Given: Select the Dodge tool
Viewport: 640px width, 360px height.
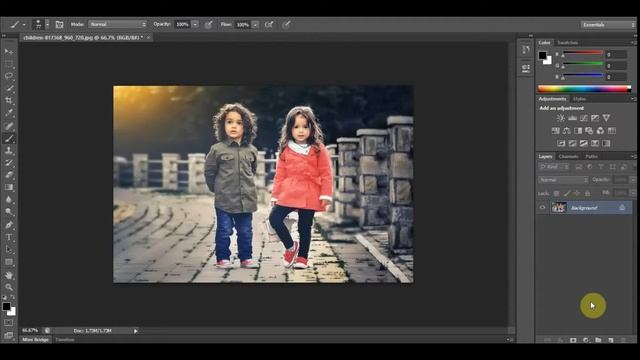Looking at the screenshot, I should pos(9,212).
